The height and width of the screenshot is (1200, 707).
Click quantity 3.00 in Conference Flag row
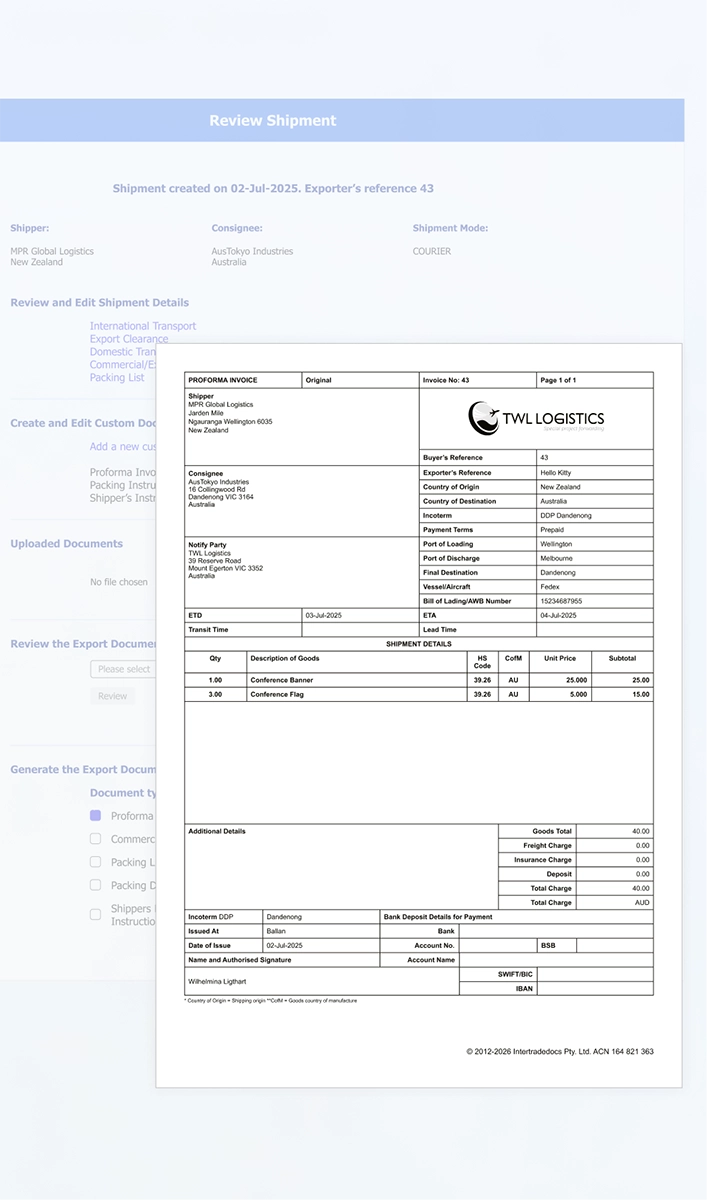(215, 694)
